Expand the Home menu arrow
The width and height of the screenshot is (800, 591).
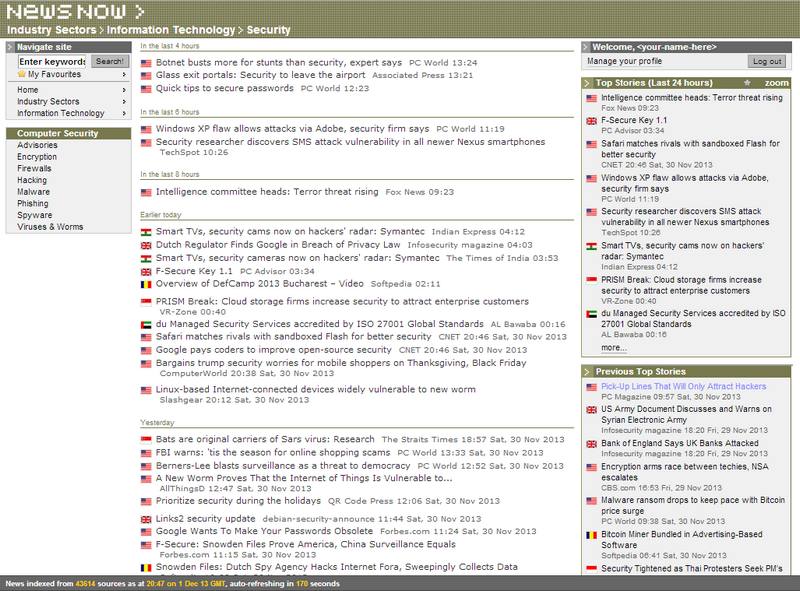tap(124, 90)
